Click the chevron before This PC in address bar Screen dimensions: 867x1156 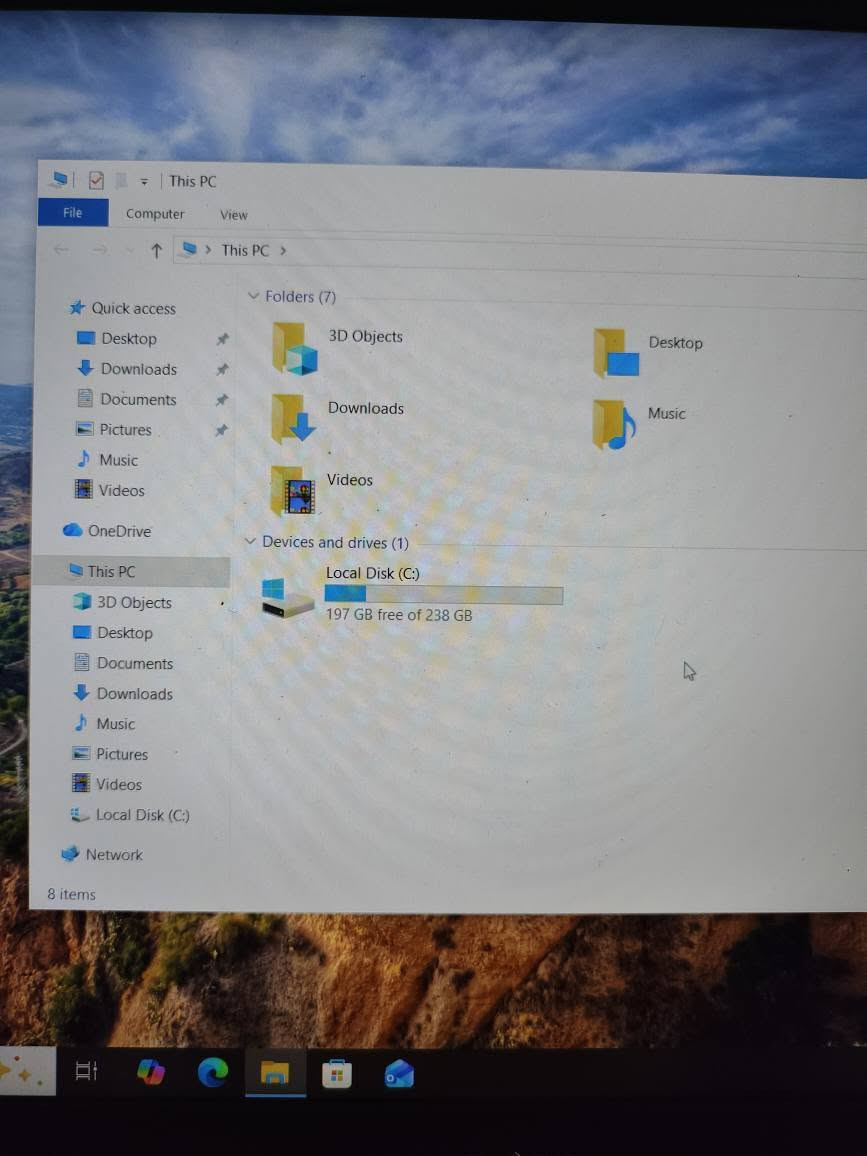[x=208, y=250]
